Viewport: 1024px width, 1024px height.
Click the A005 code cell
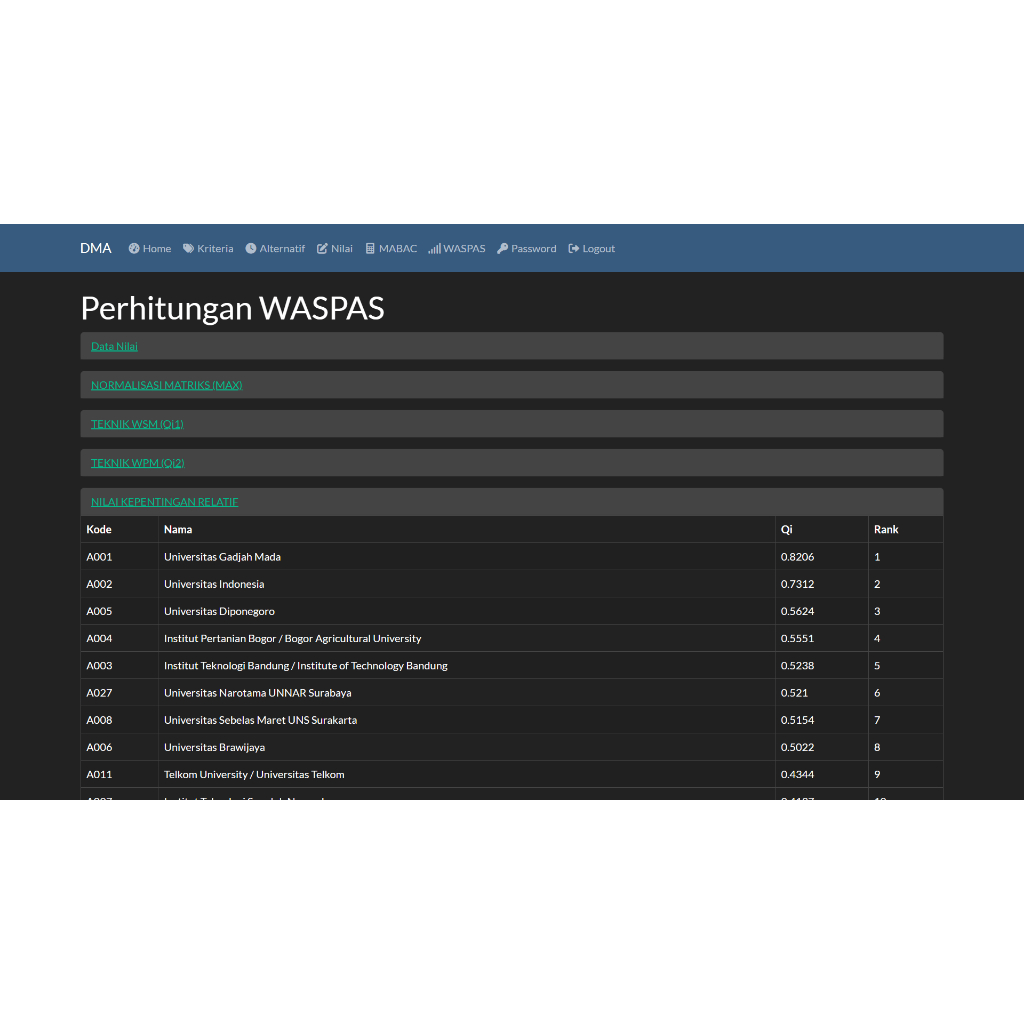pyautogui.click(x=120, y=611)
